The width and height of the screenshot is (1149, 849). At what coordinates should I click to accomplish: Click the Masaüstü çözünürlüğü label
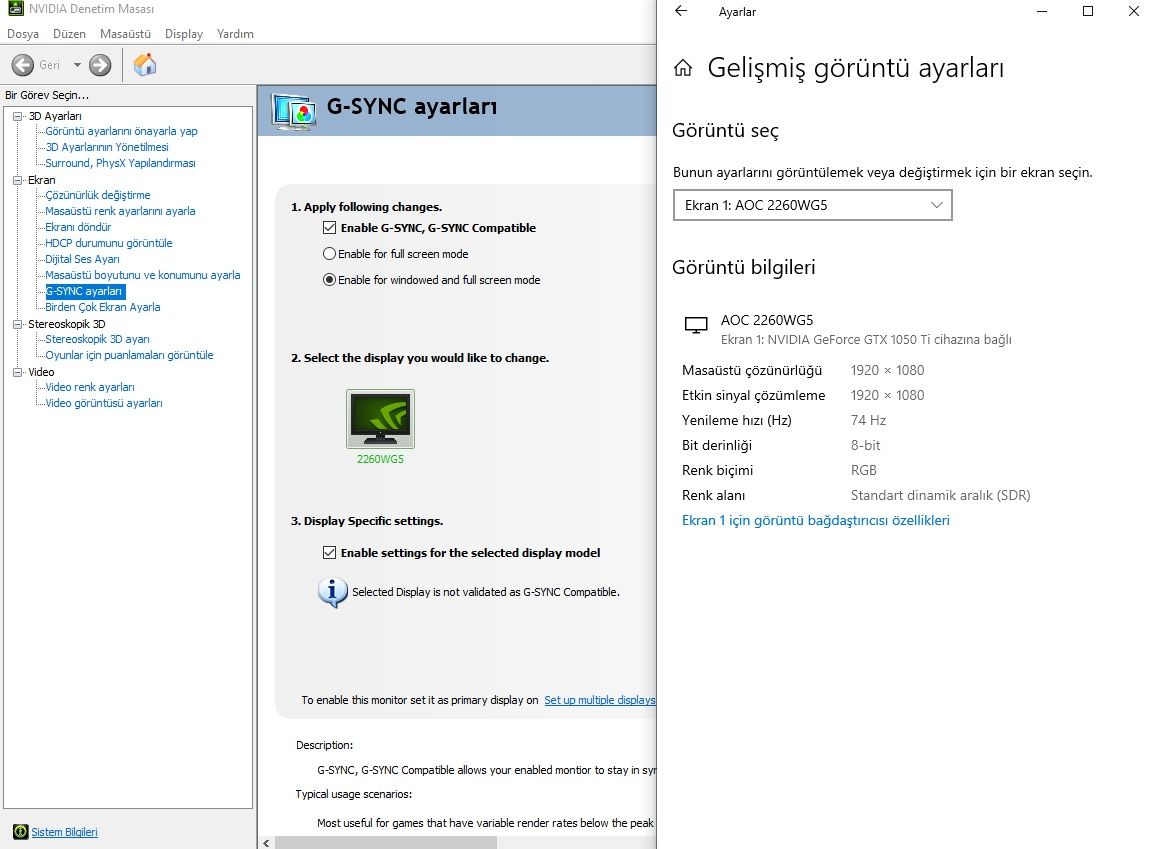[x=752, y=371]
